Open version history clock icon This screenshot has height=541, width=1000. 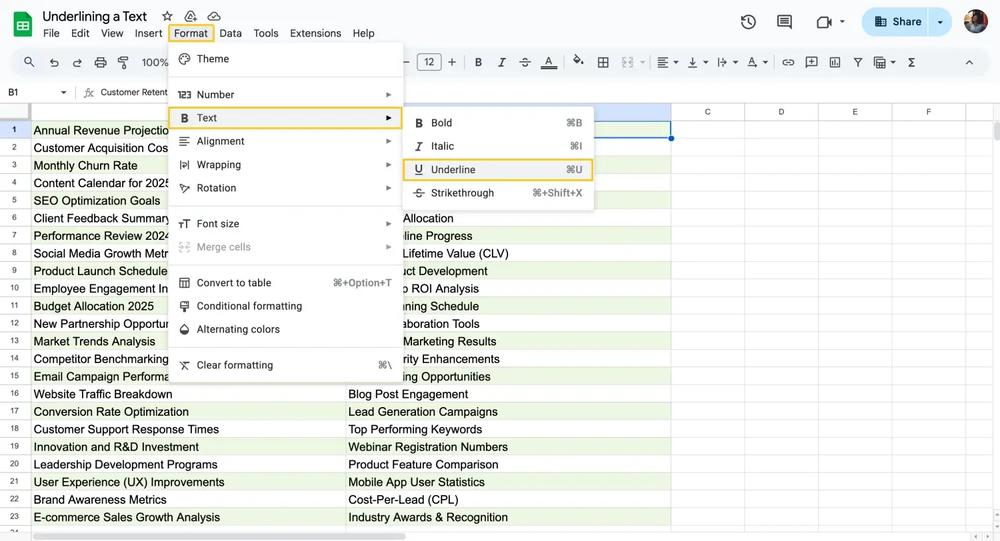click(x=748, y=22)
